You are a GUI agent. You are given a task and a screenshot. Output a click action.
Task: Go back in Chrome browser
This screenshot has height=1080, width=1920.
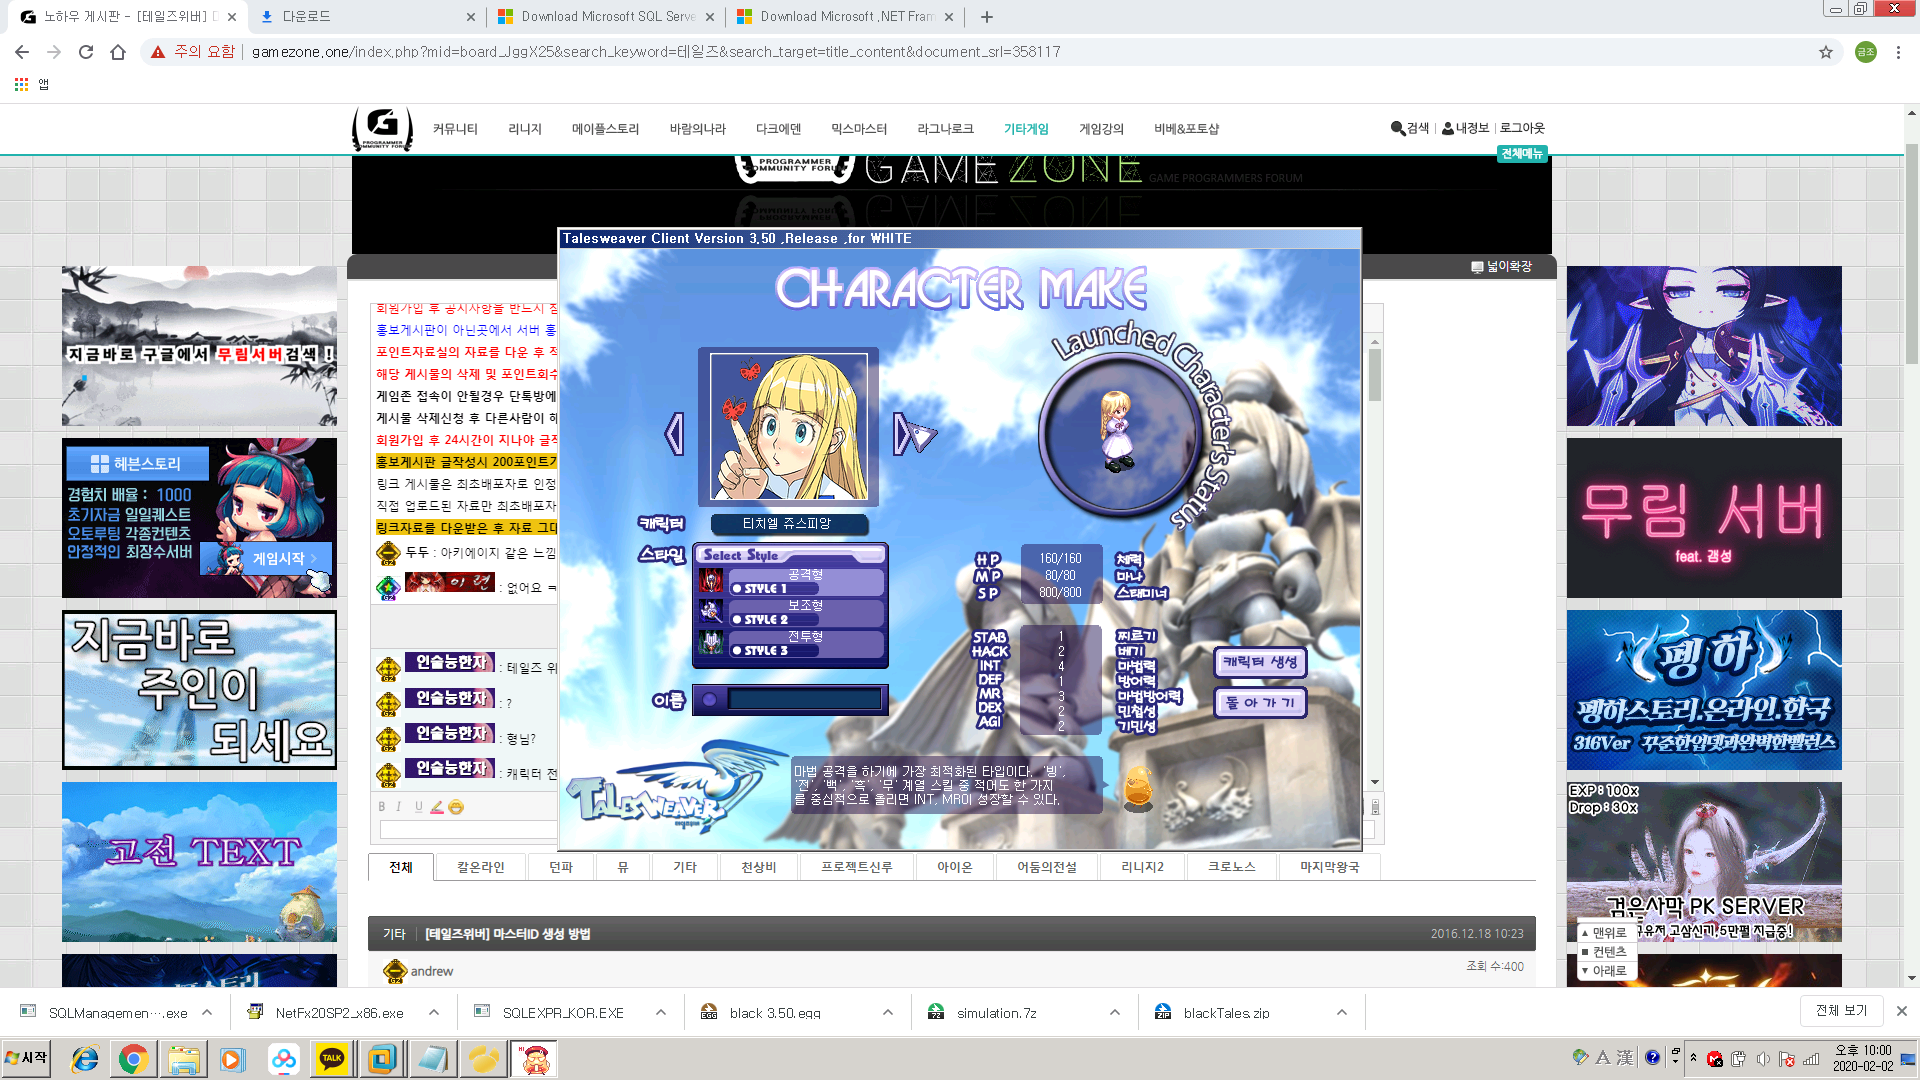point(22,52)
